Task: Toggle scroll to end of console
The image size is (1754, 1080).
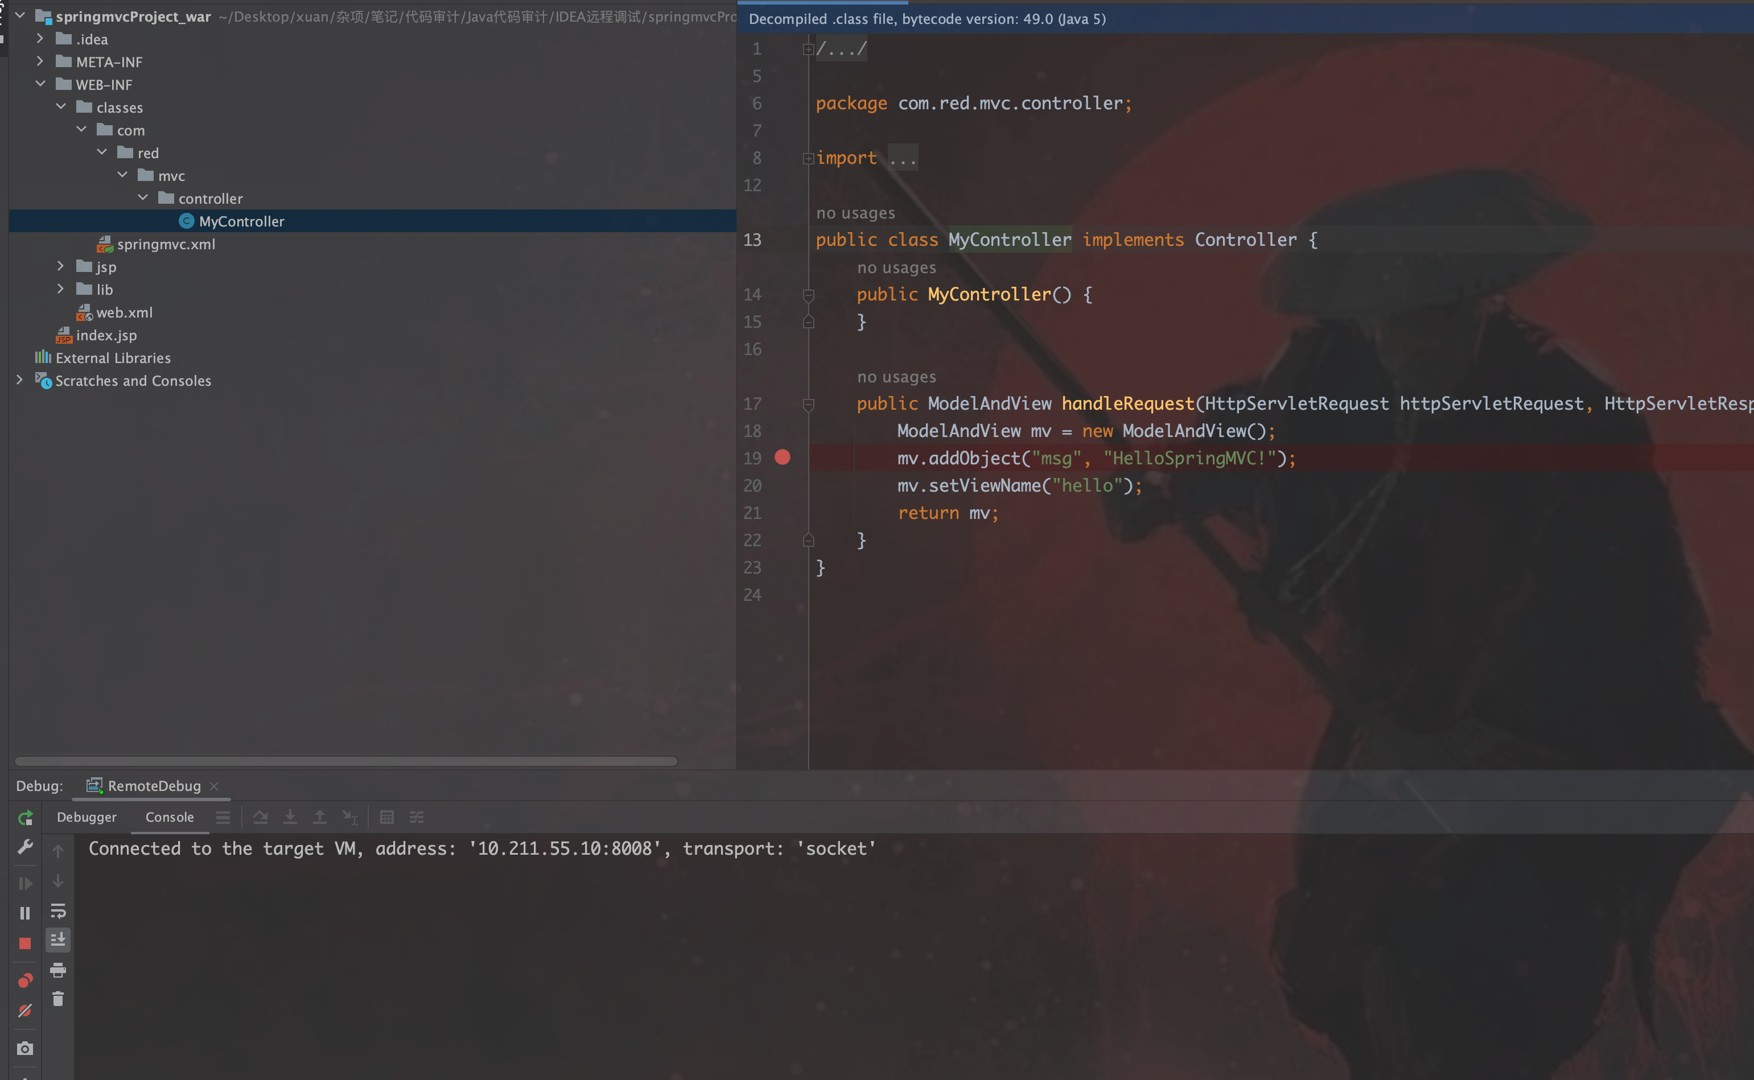Action: 58,939
